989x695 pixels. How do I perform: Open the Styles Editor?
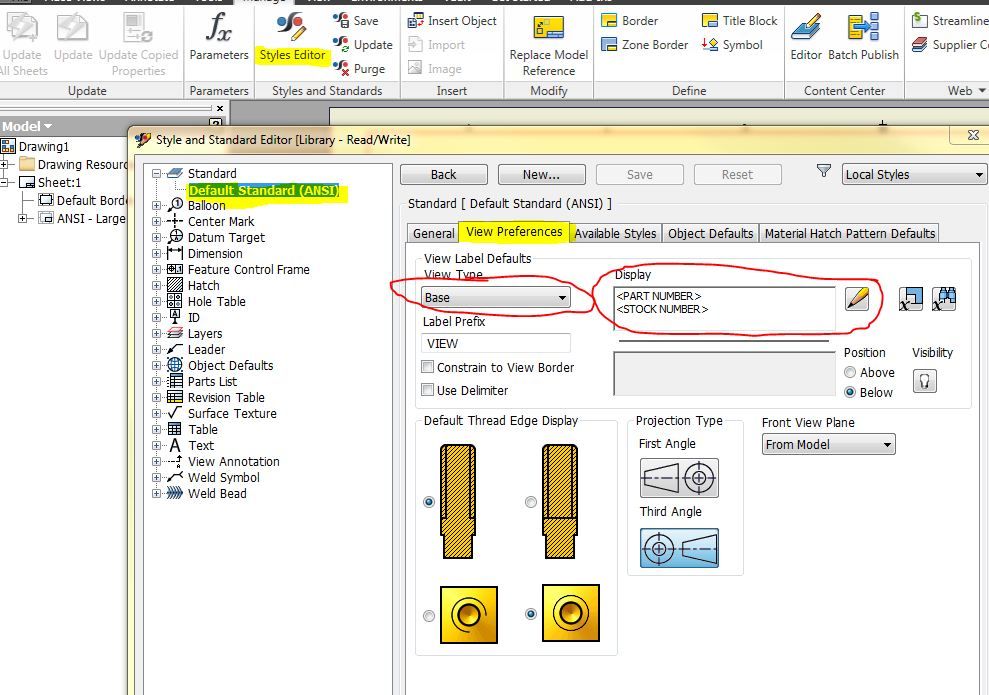292,37
